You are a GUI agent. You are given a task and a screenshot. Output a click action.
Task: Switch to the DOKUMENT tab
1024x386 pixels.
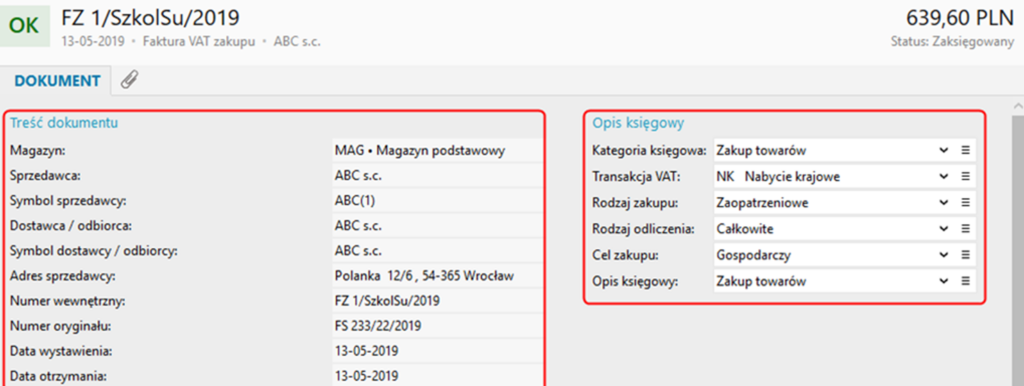click(57, 81)
